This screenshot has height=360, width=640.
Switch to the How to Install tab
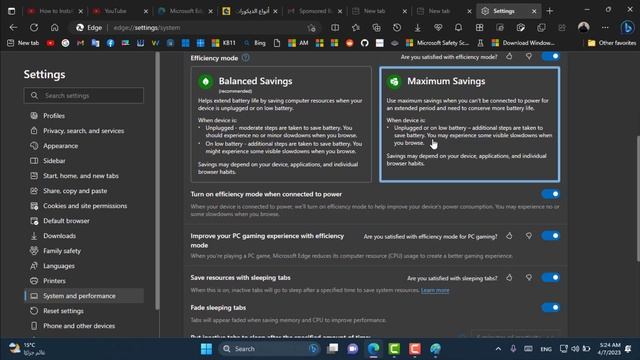click(55, 11)
